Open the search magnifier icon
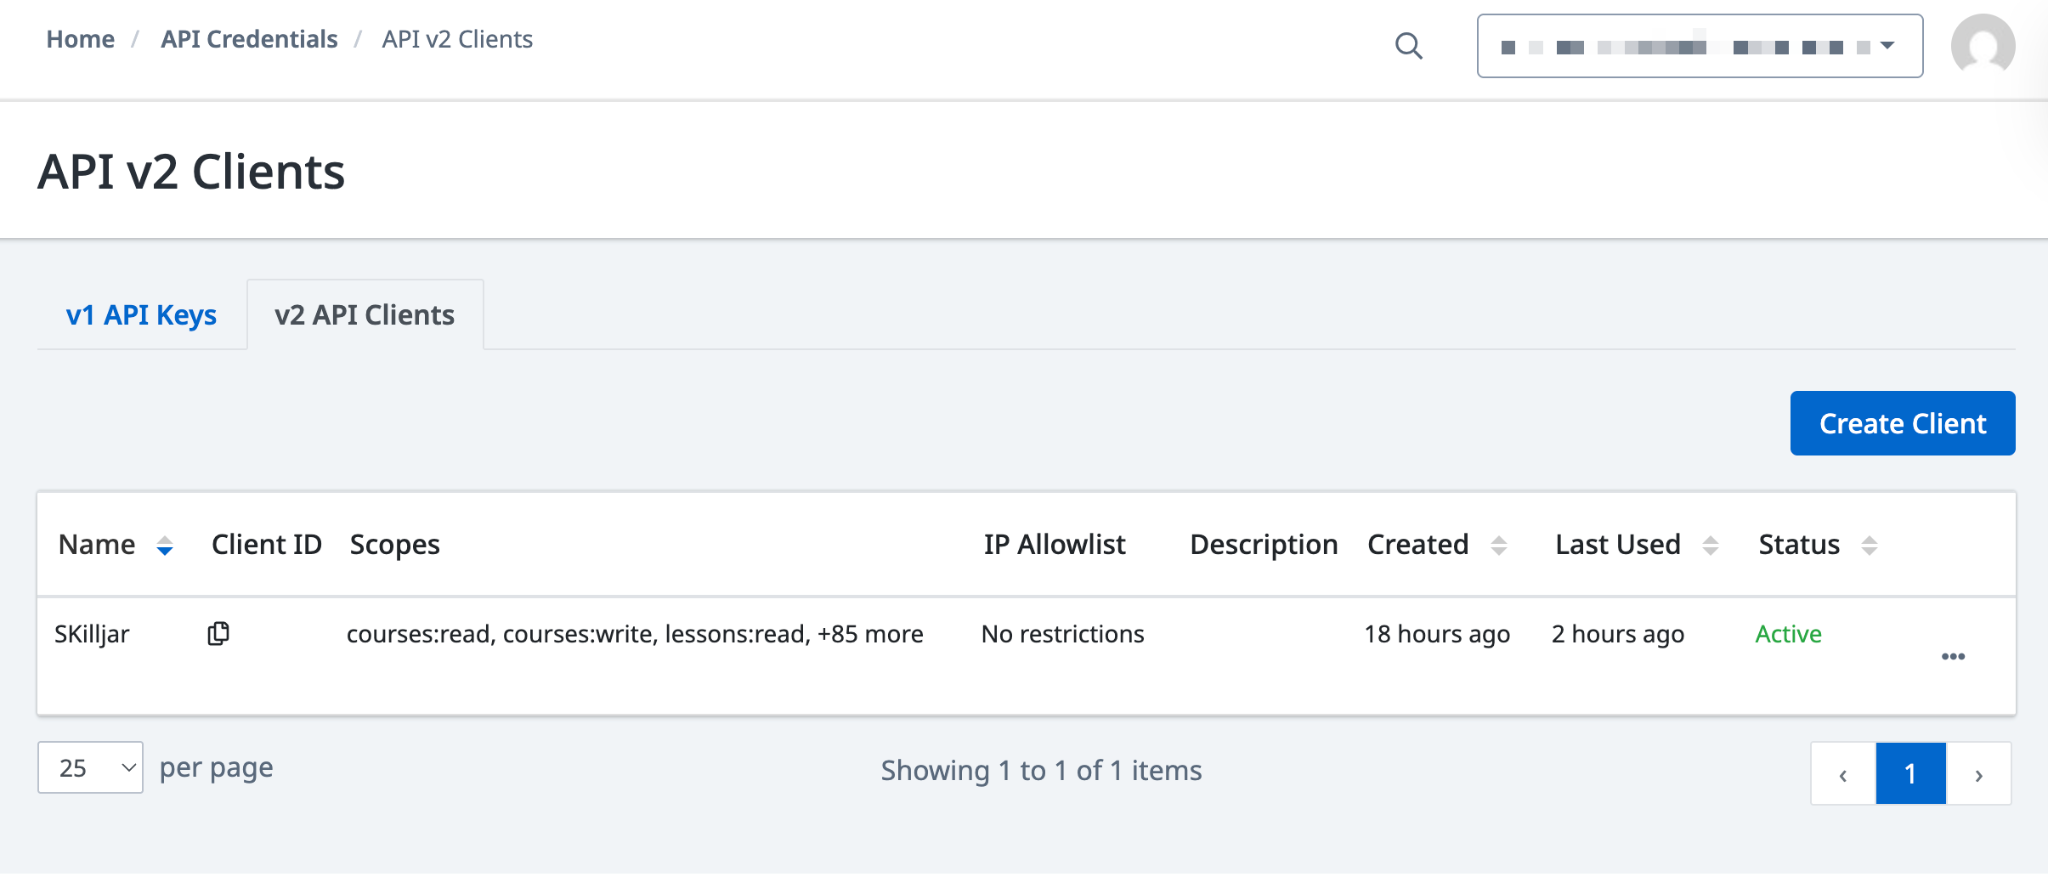 (x=1408, y=46)
